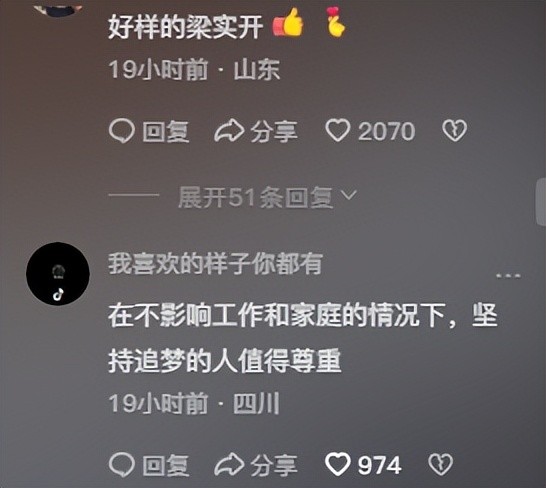Expand the 展开51条回复 replies
The image size is (546, 488).
coord(267,197)
